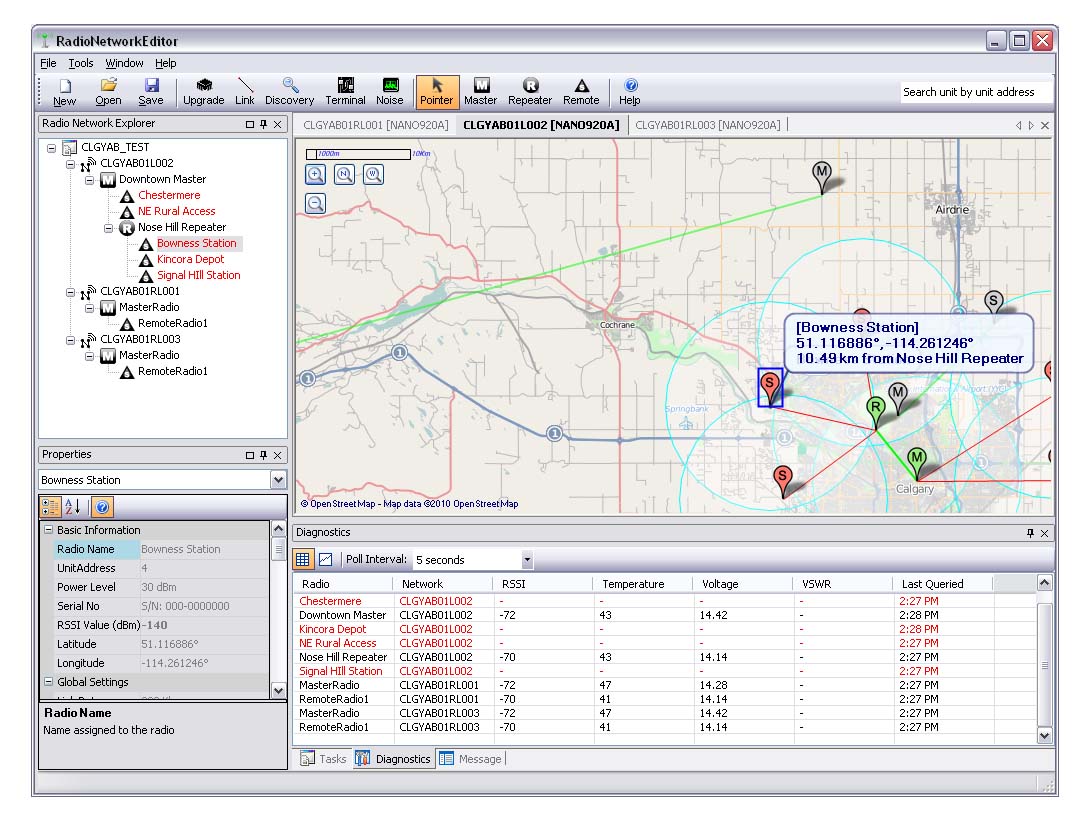Select the Link tool
This screenshot has width=1091, height=822.
point(245,93)
